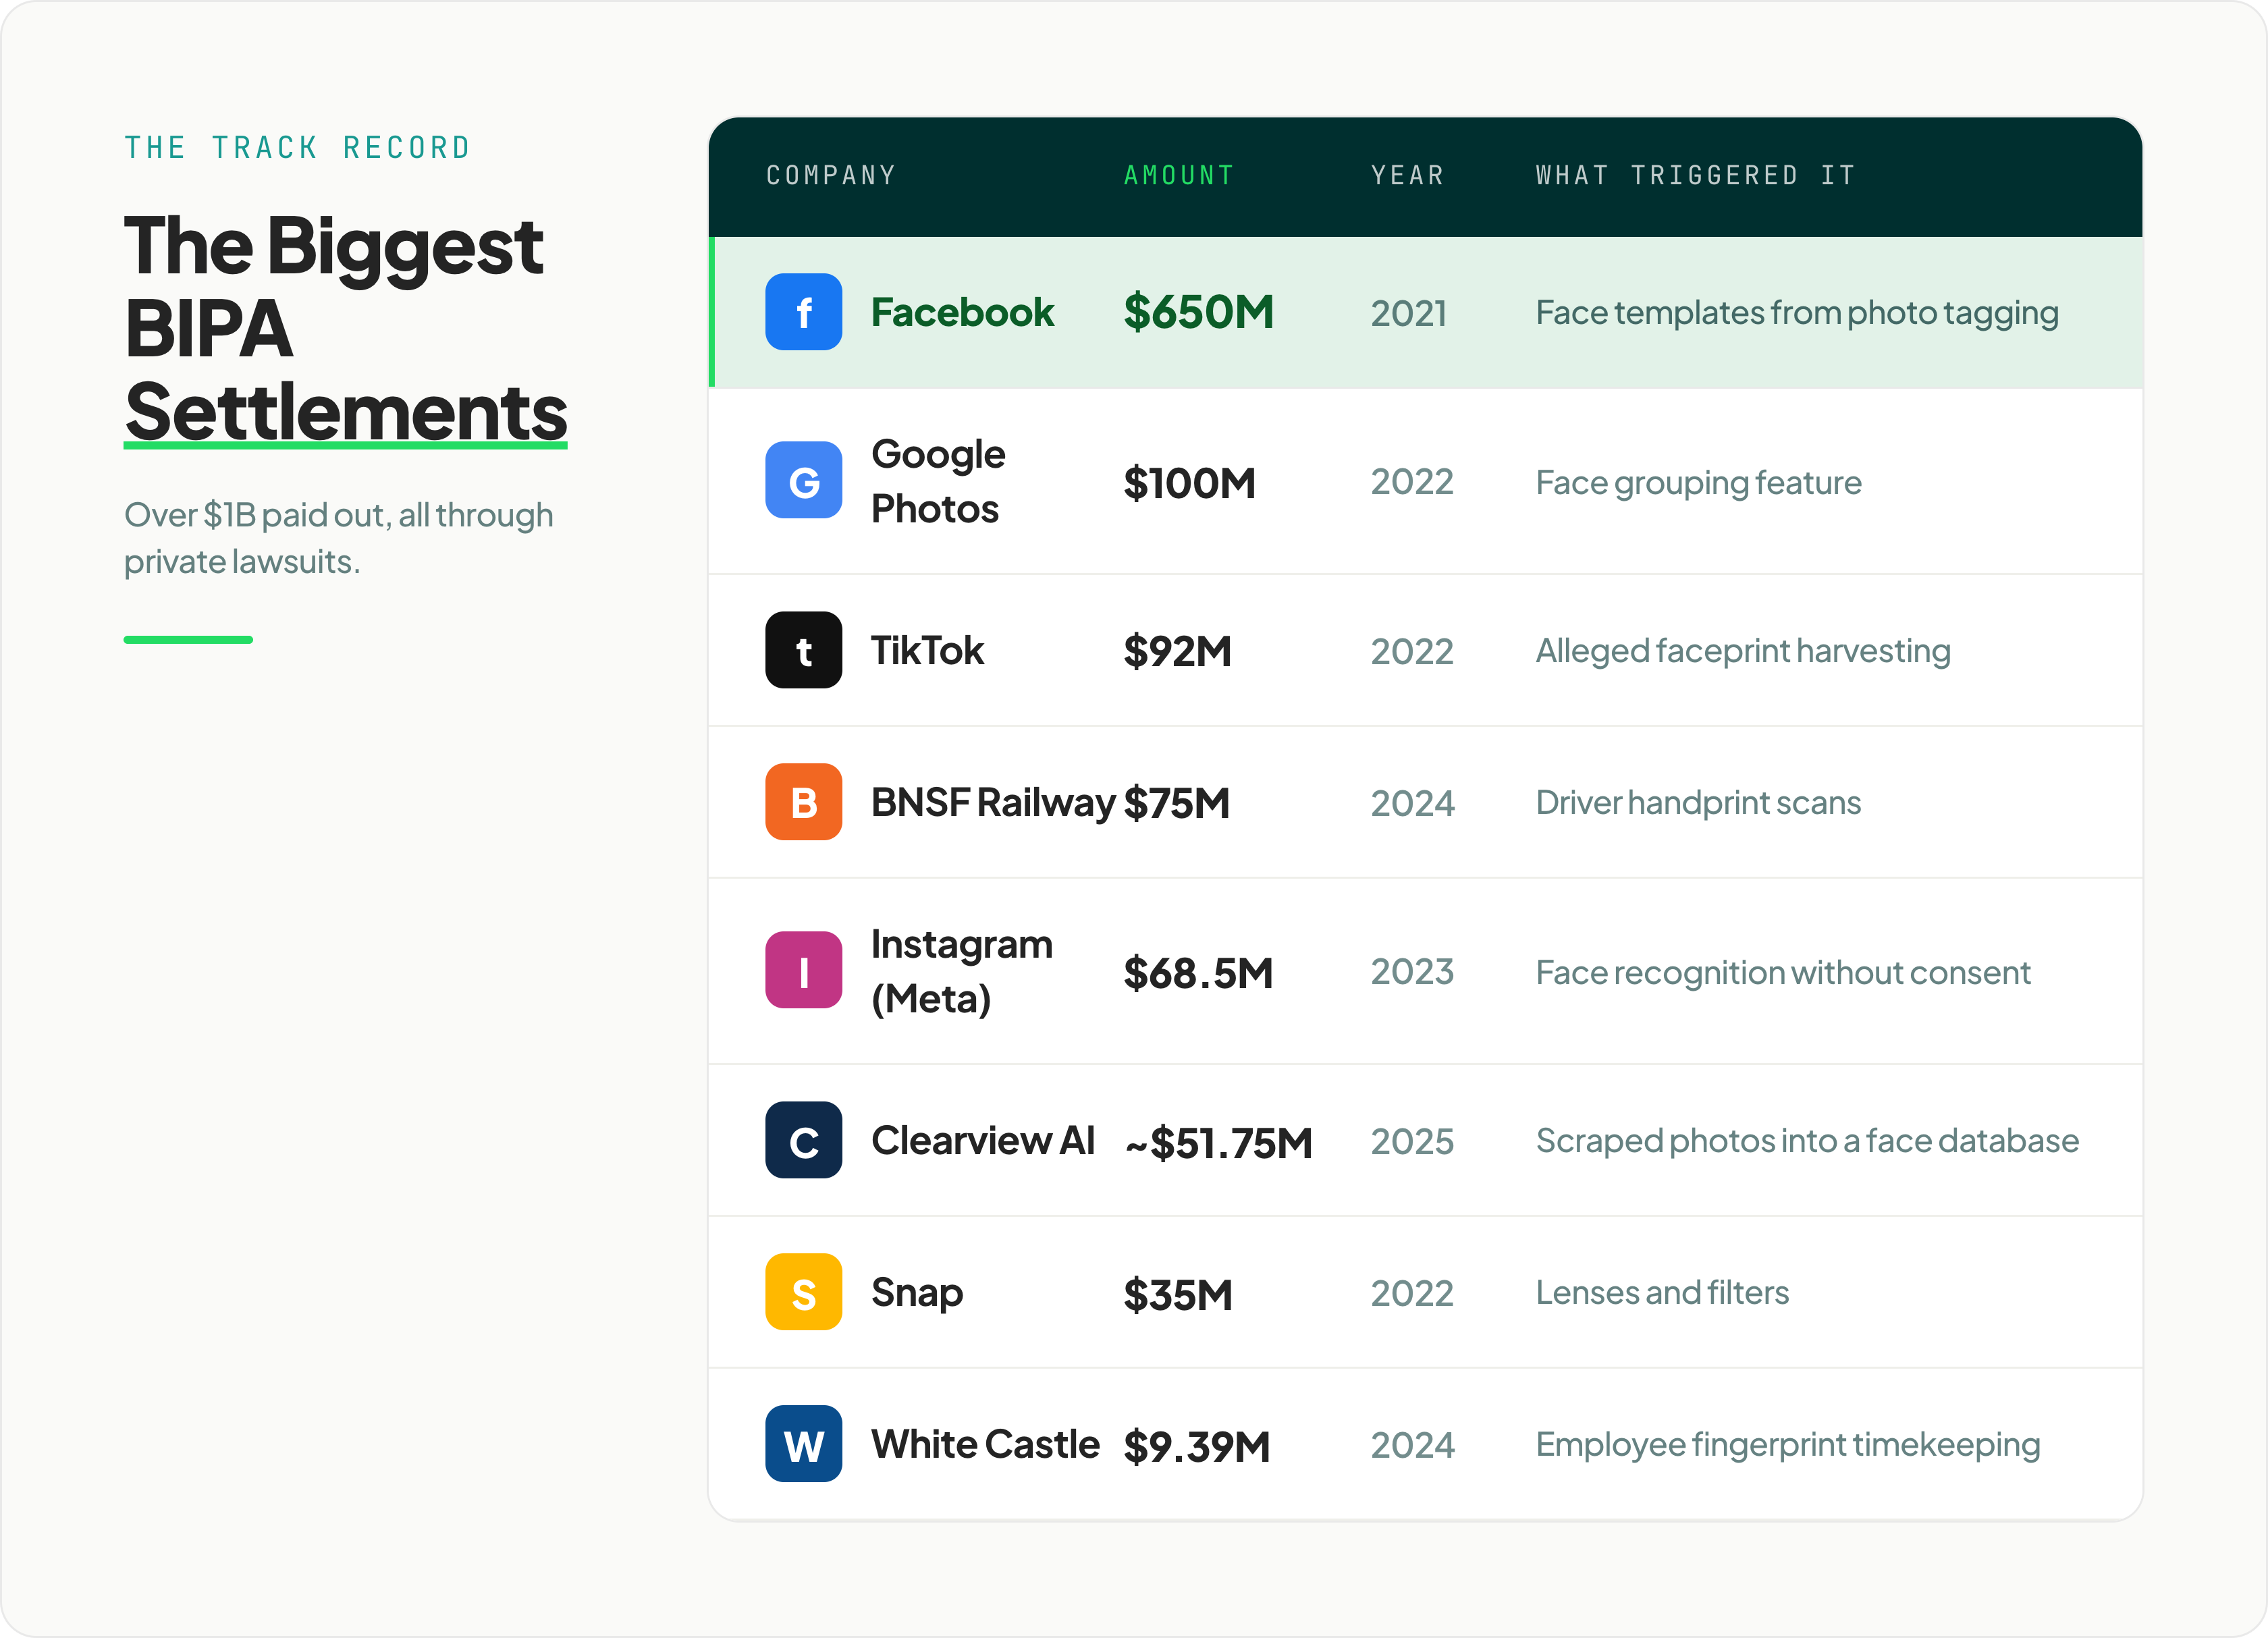Click the year 2022 in the Snap row
Viewport: 2268px width, 1638px height.
[1412, 1294]
